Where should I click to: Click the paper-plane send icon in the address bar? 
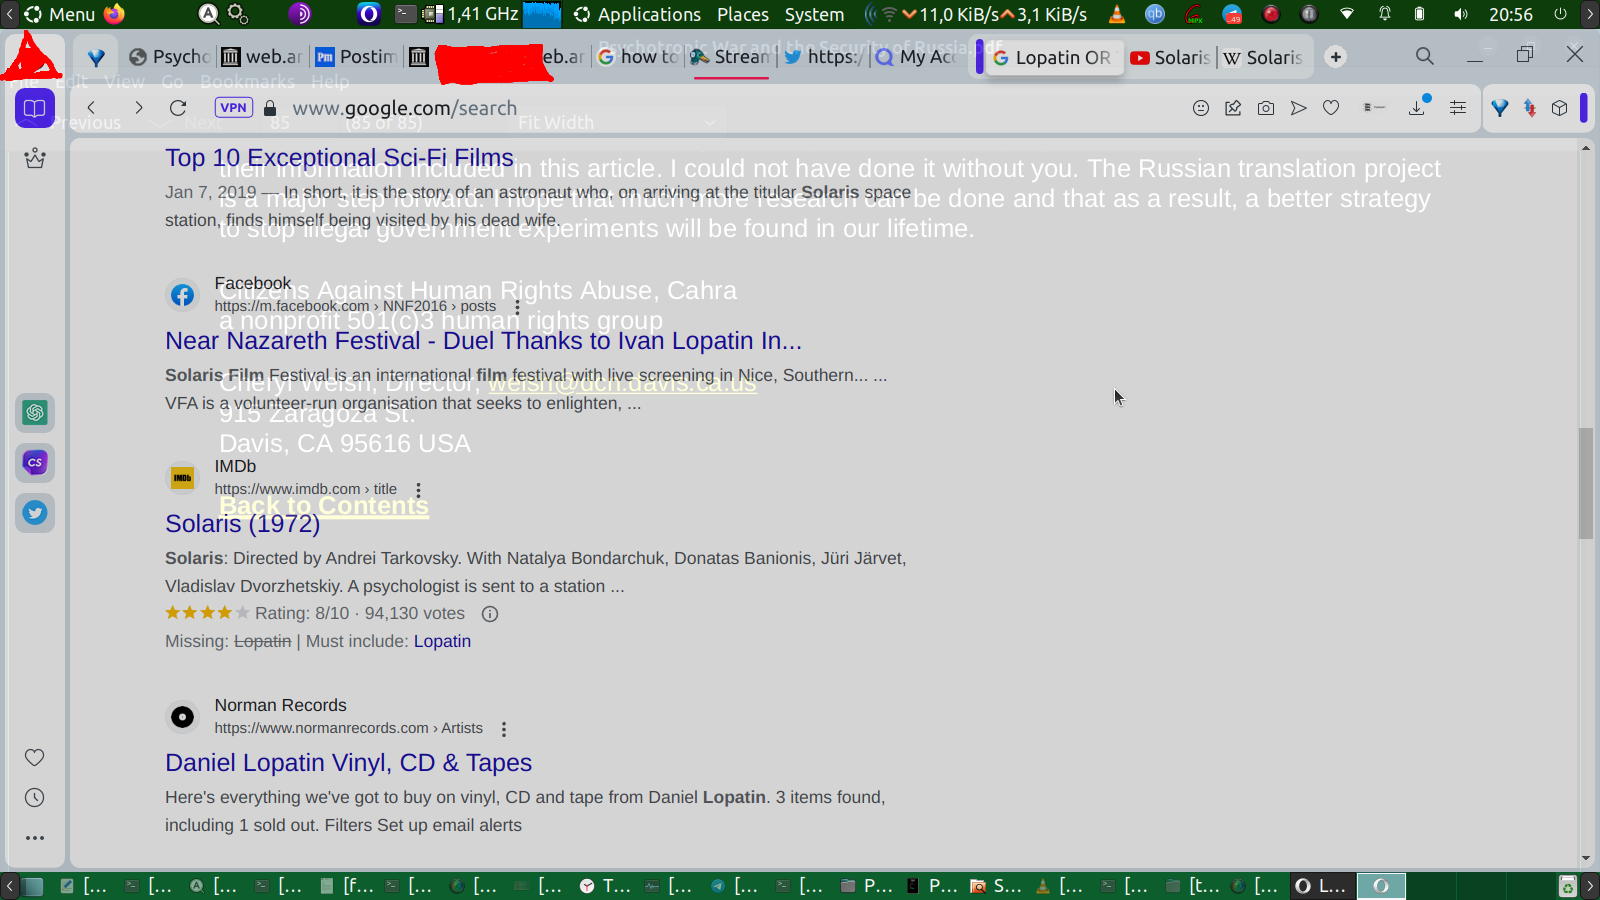click(x=1298, y=108)
